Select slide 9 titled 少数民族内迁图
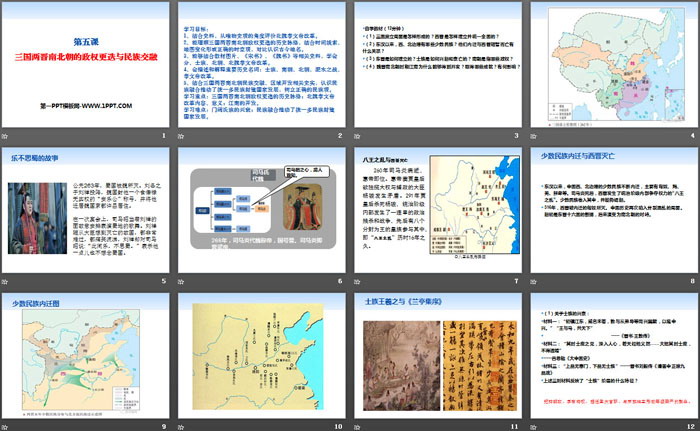Image resolution: width=700 pixels, height=431 pixels. (x=85, y=356)
